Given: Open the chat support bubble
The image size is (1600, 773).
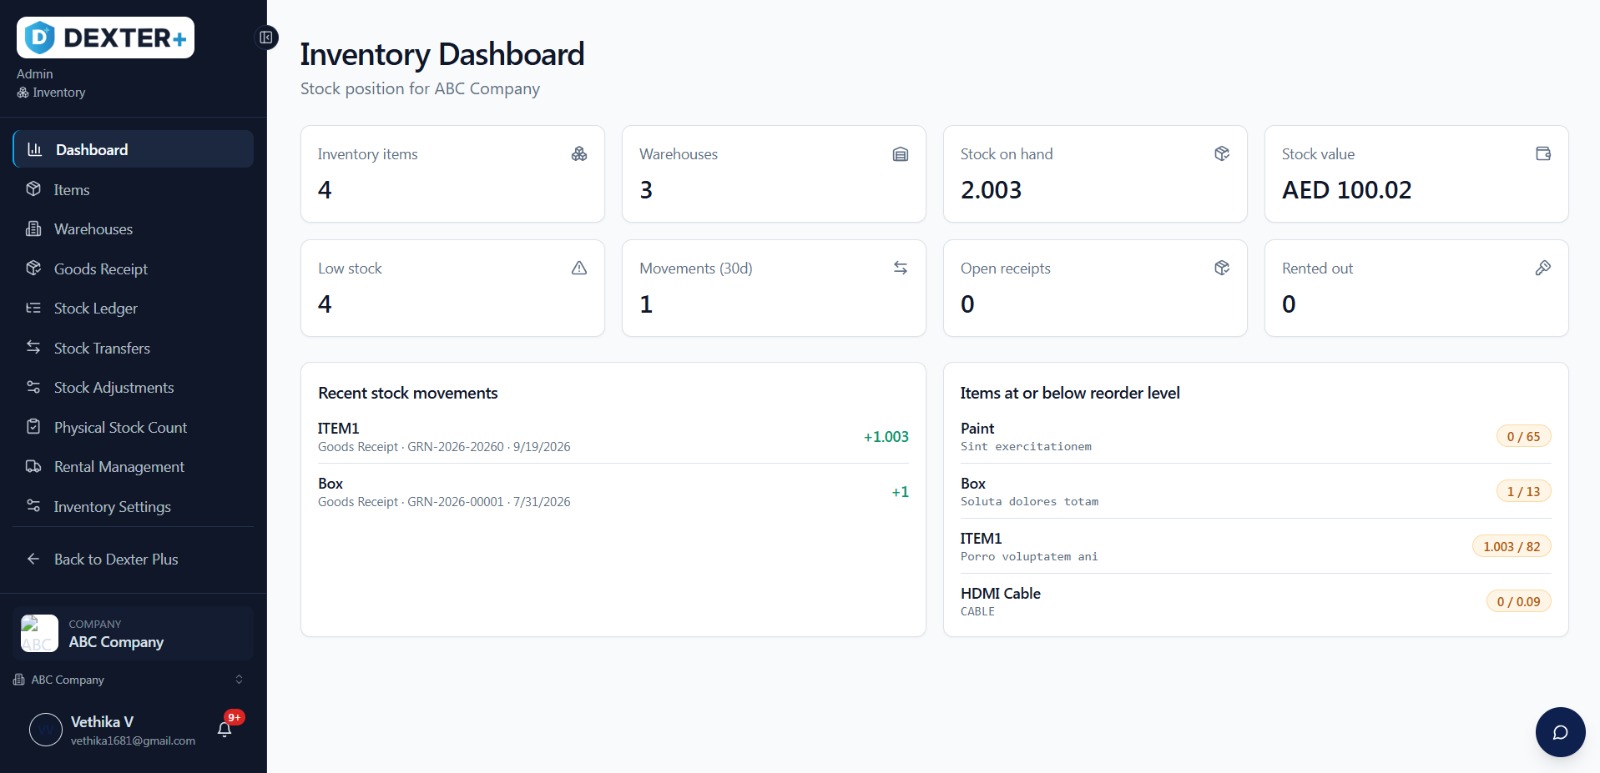Looking at the screenshot, I should click(x=1560, y=732).
